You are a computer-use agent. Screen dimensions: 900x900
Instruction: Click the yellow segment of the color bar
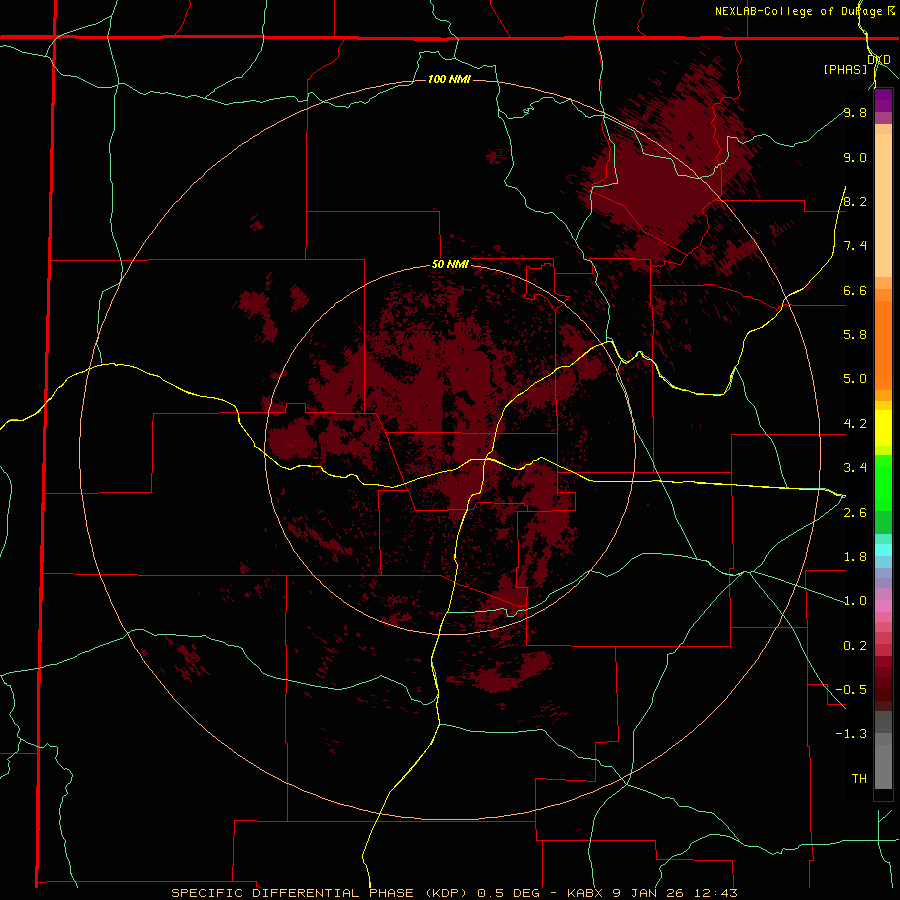tap(883, 428)
